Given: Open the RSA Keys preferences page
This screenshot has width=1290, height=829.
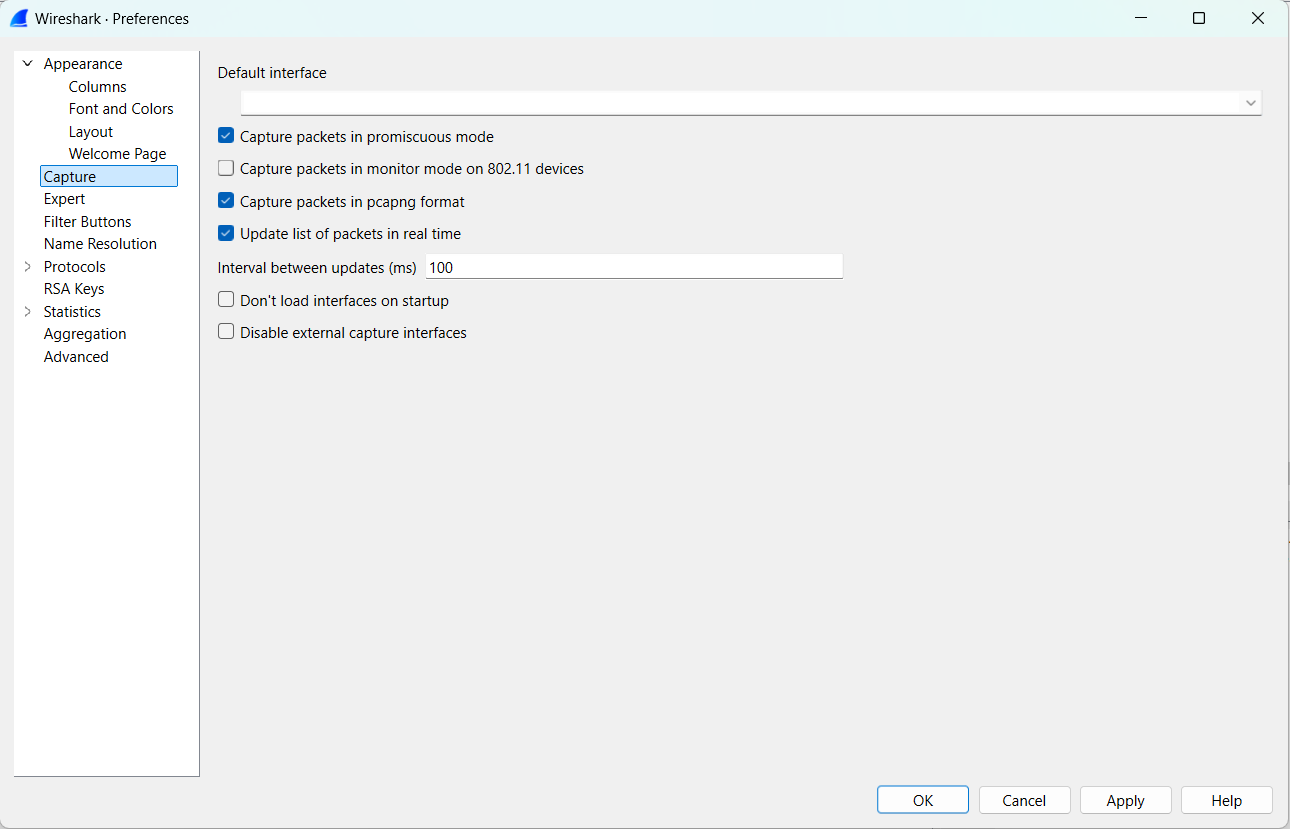Looking at the screenshot, I should (x=74, y=289).
